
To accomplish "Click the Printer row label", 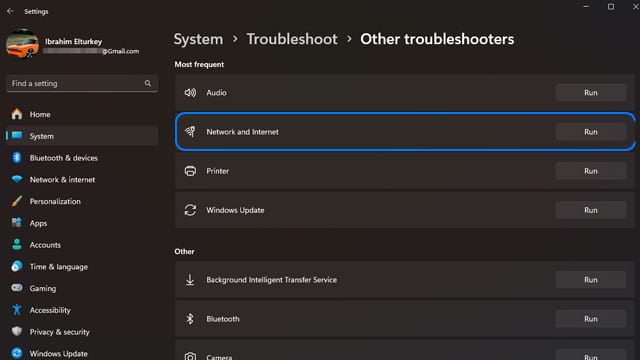I will (x=218, y=171).
